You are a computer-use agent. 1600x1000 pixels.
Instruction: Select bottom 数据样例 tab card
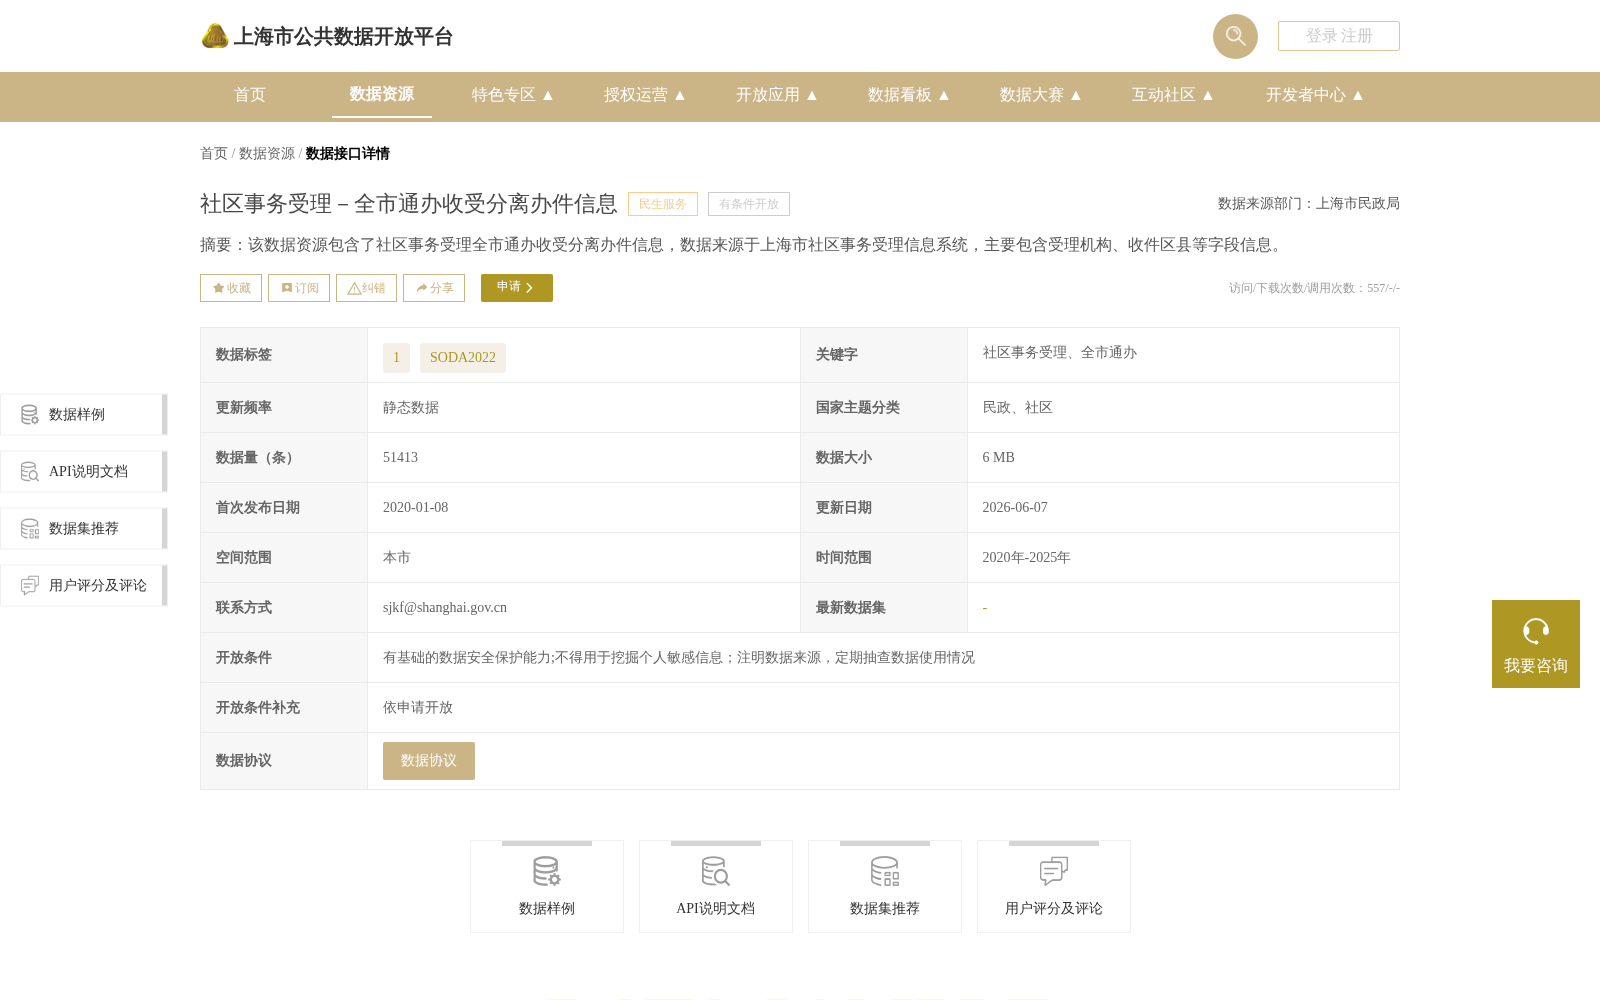pos(547,887)
